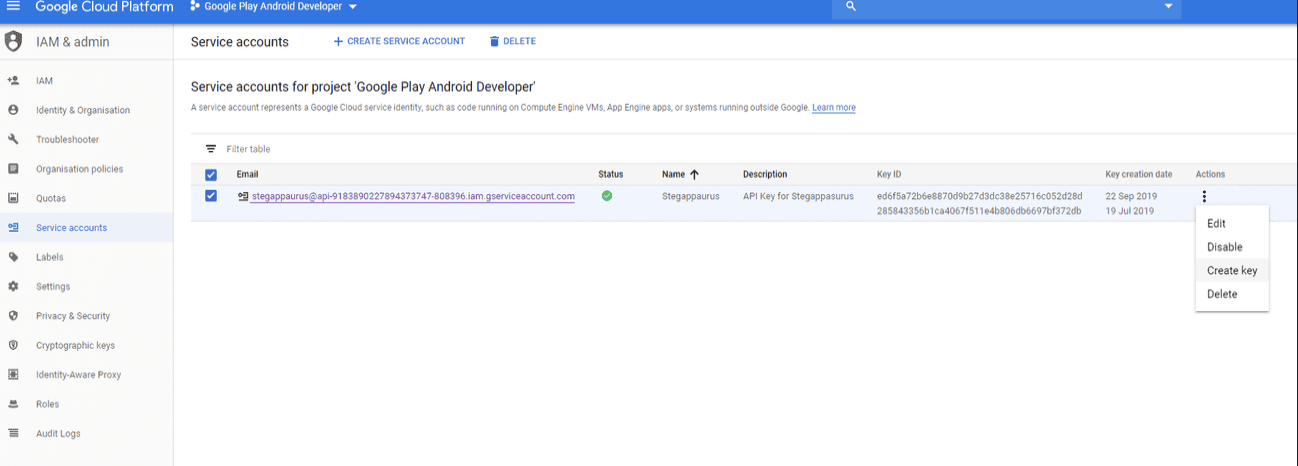1298x466 pixels.
Task: Expand the search bar dropdown arrow
Action: 1168,7
